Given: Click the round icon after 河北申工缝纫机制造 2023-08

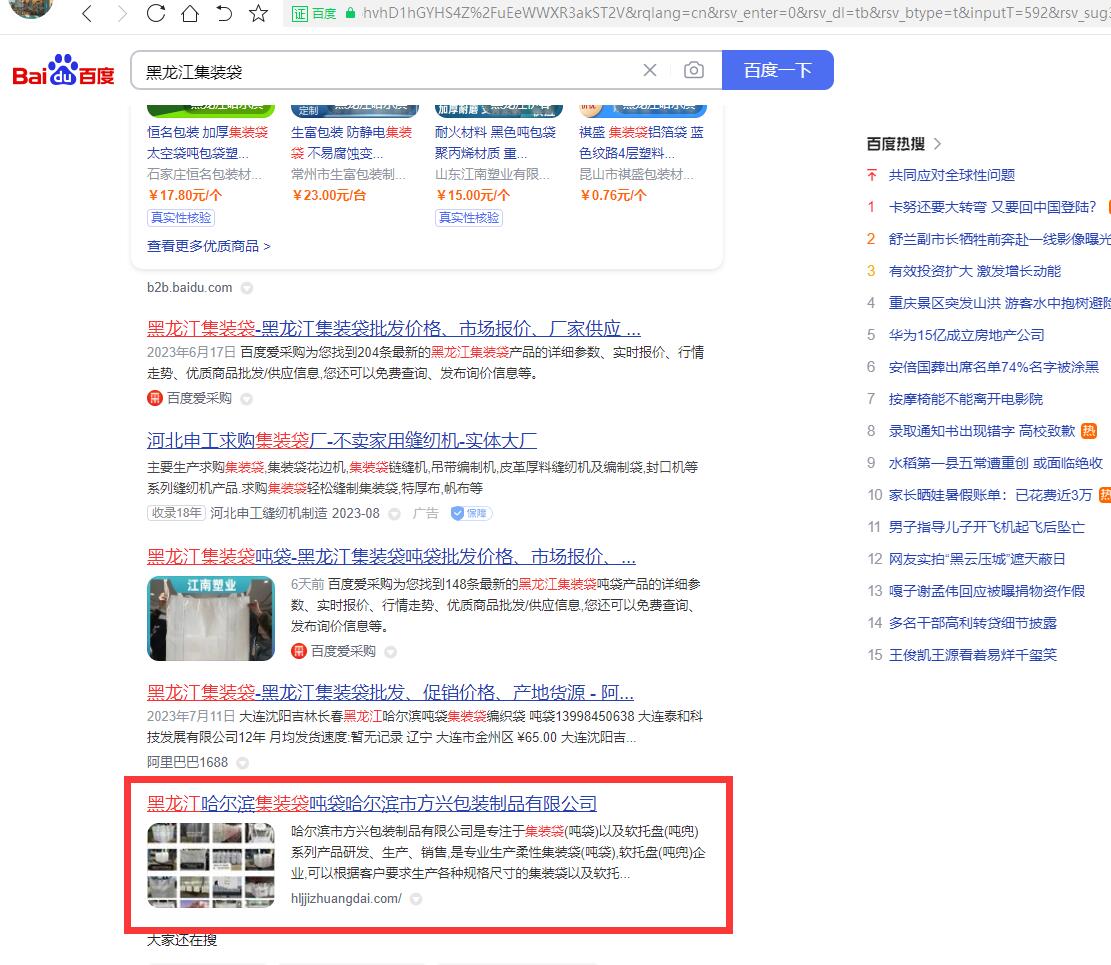Looking at the screenshot, I should 395,514.
